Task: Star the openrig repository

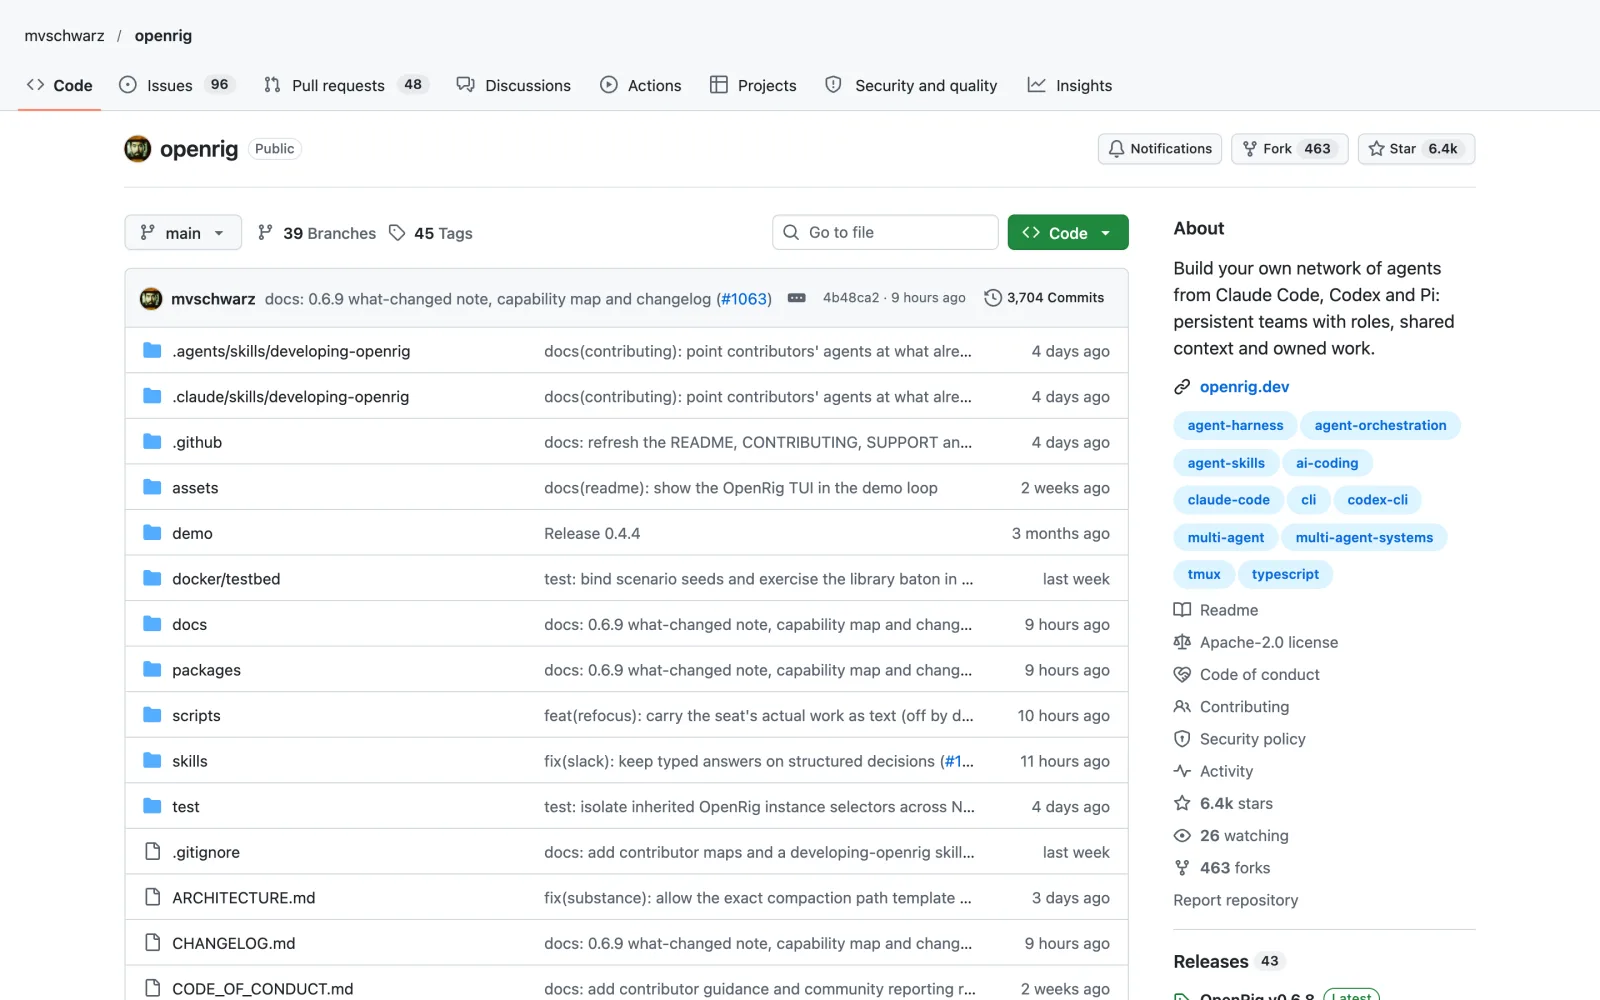Action: click(1416, 149)
